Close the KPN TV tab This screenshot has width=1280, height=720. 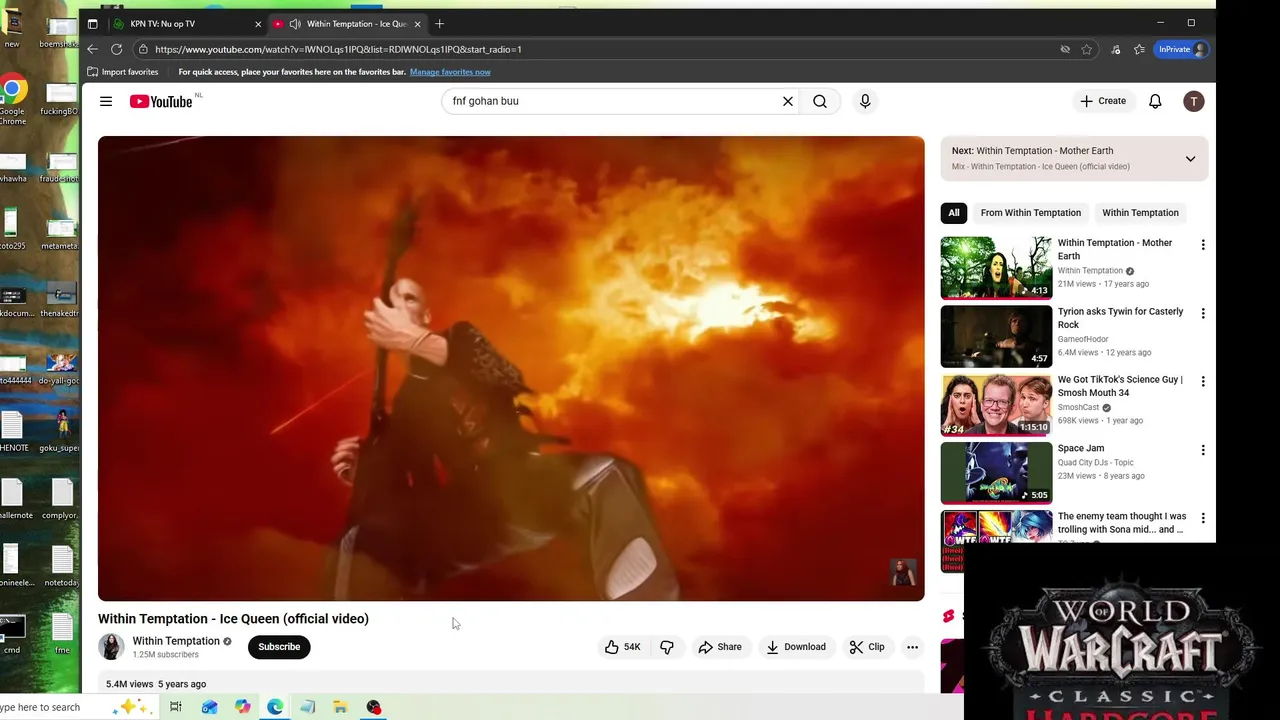(x=258, y=24)
